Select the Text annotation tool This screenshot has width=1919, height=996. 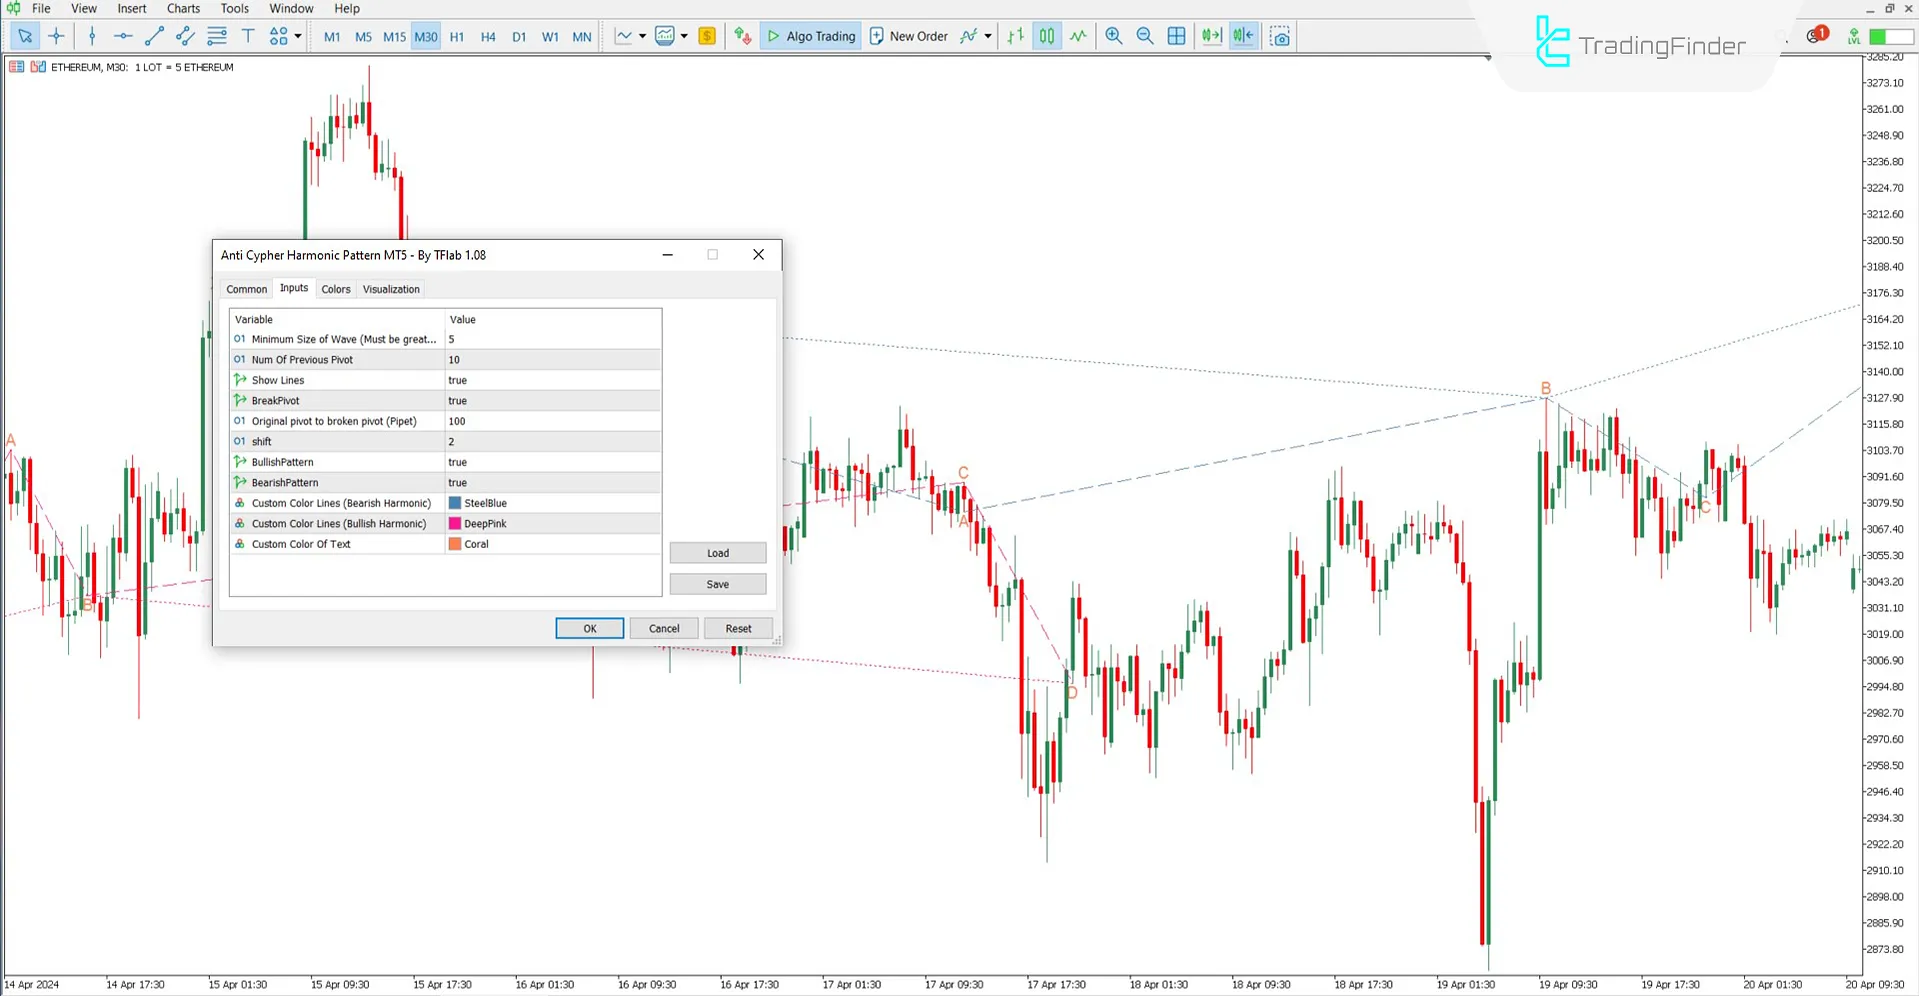248,36
